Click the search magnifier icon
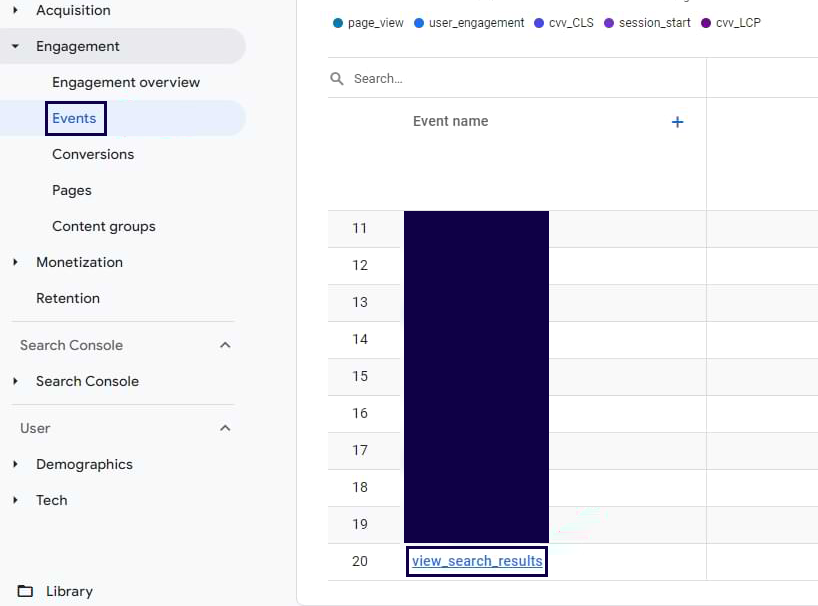This screenshot has height=606, width=818. pos(337,79)
